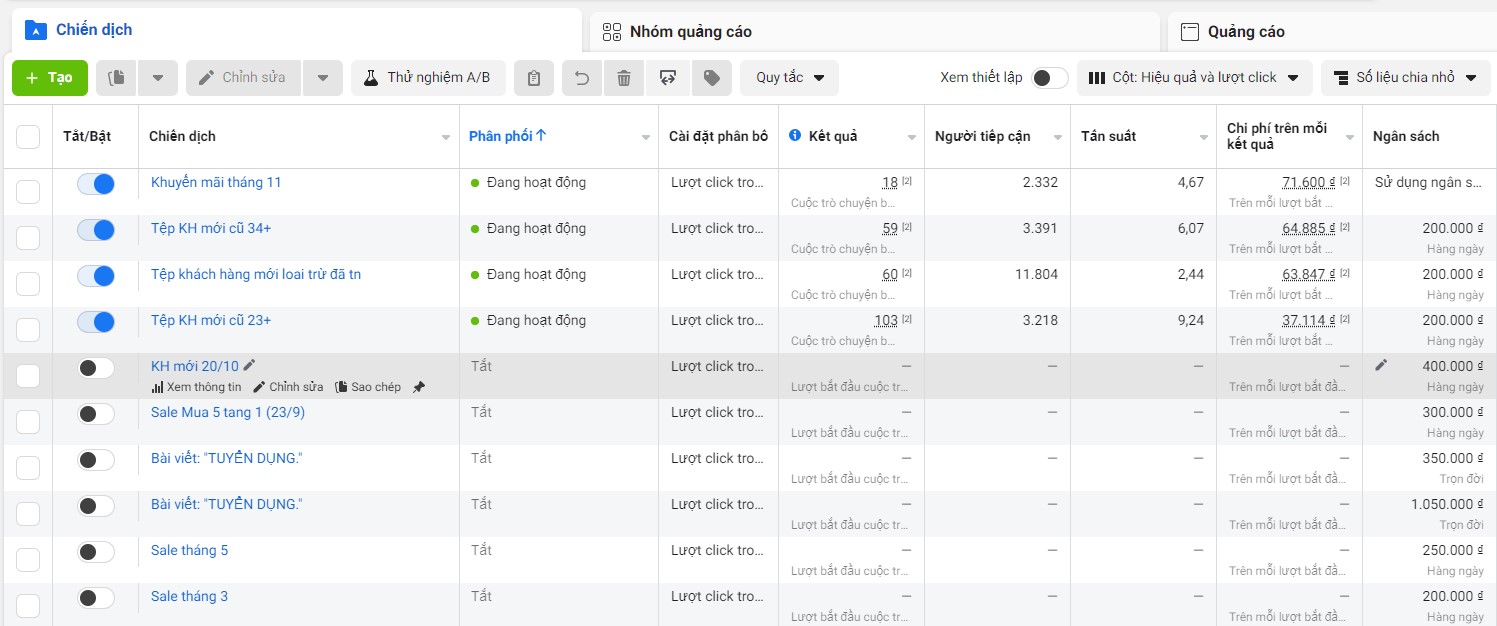Click the trash icon to delete selection
The height and width of the screenshot is (626, 1497).
pyautogui.click(x=624, y=77)
